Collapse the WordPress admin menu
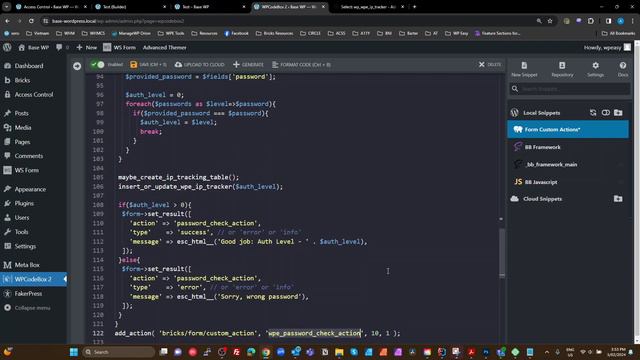This screenshot has height=360, width=640. click(33, 308)
